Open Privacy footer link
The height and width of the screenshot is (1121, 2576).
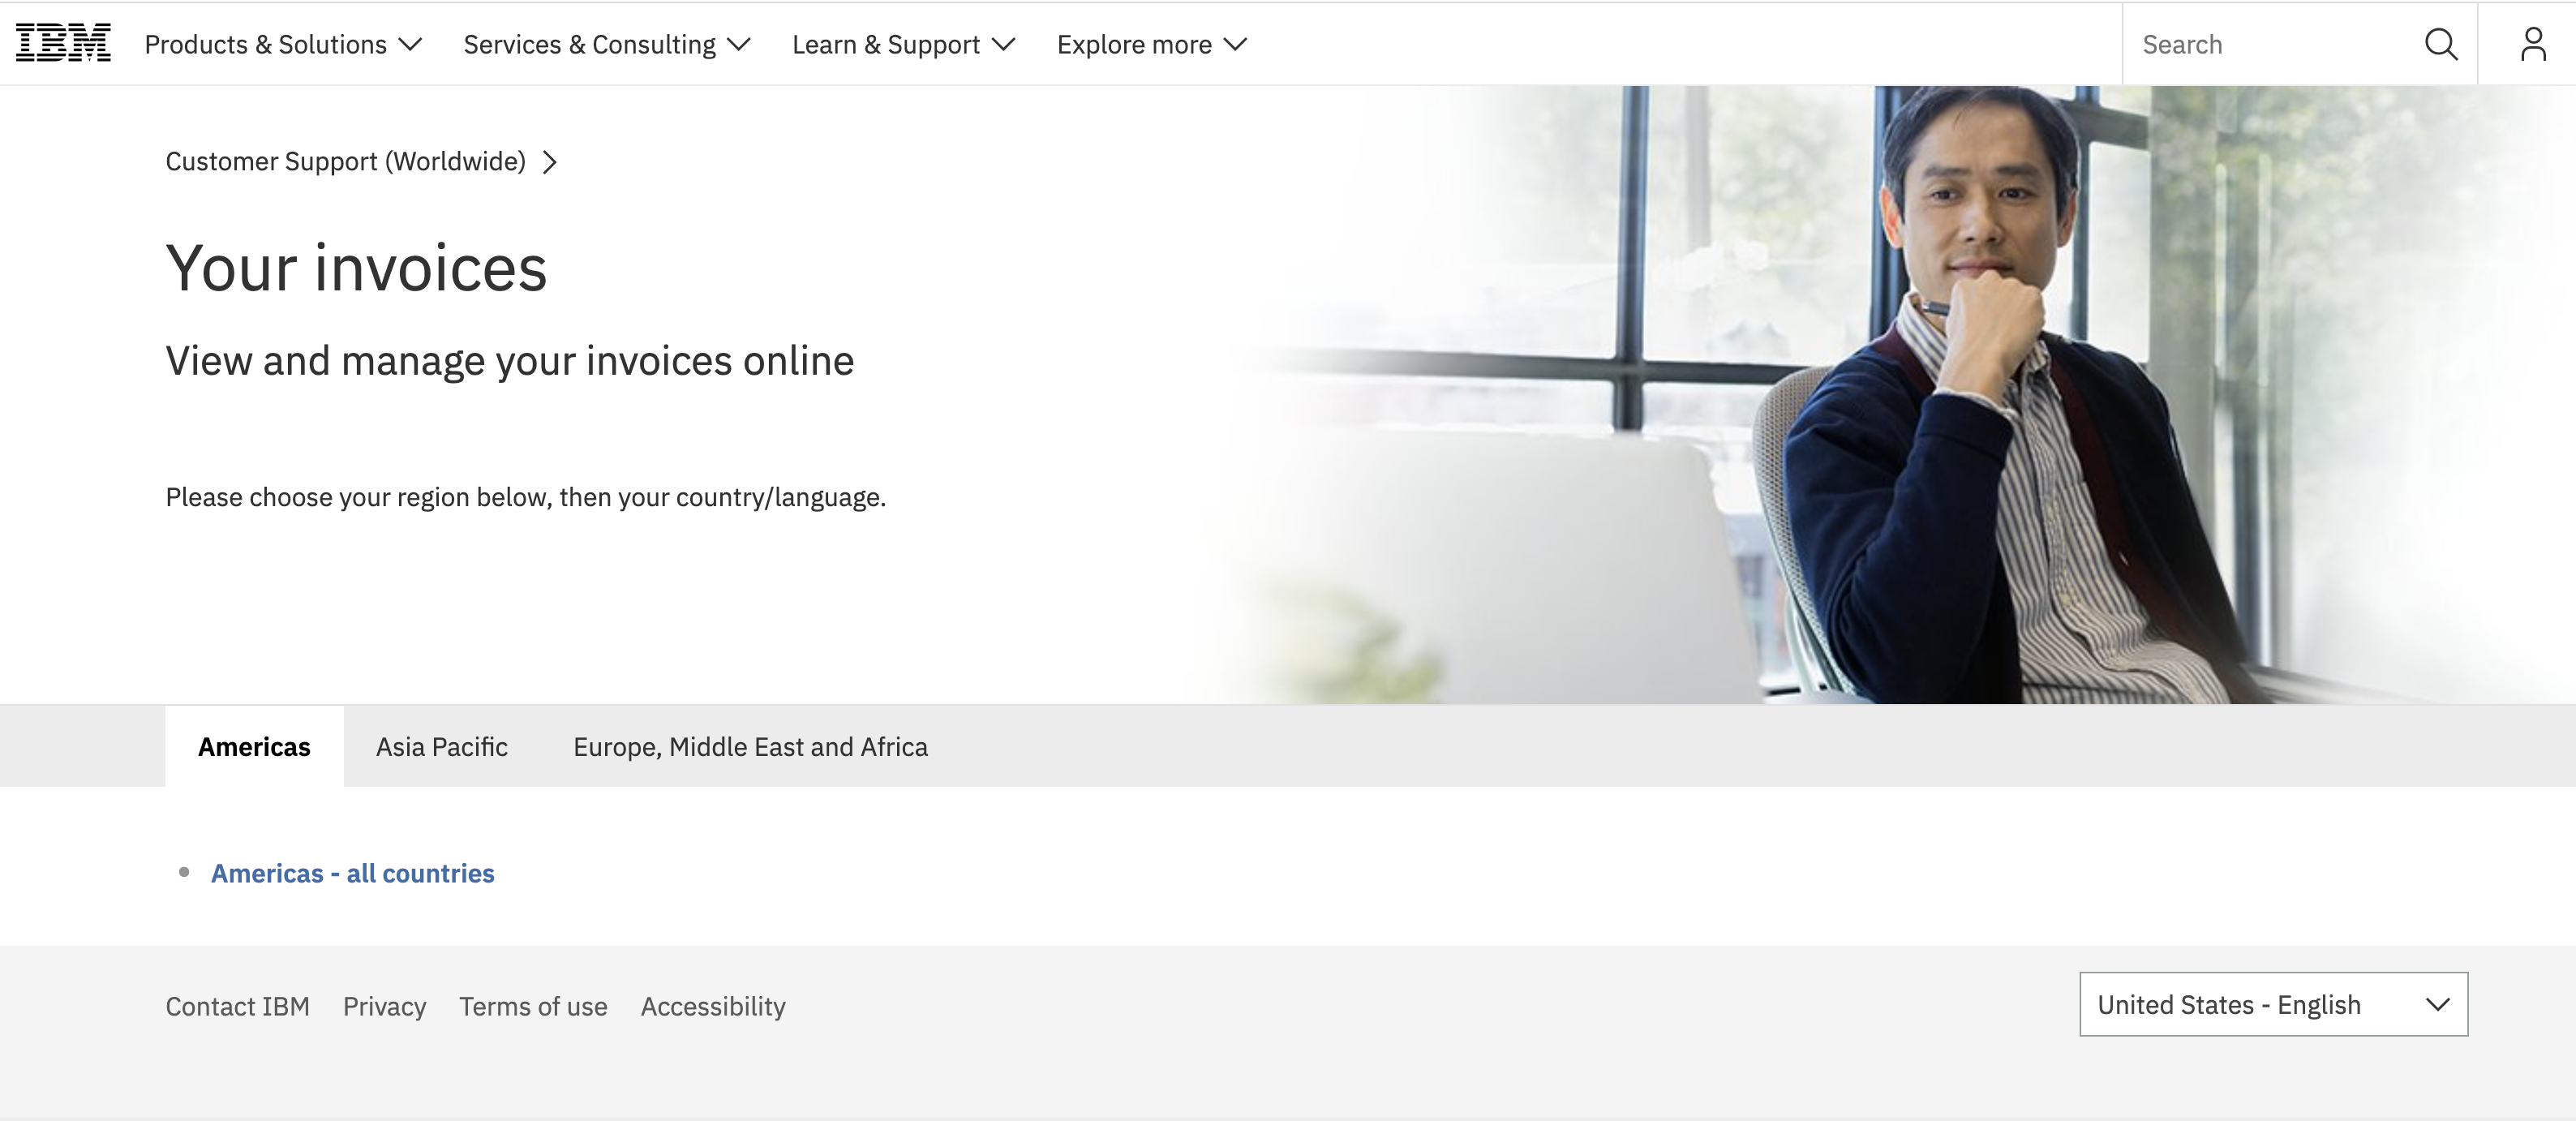(384, 1006)
